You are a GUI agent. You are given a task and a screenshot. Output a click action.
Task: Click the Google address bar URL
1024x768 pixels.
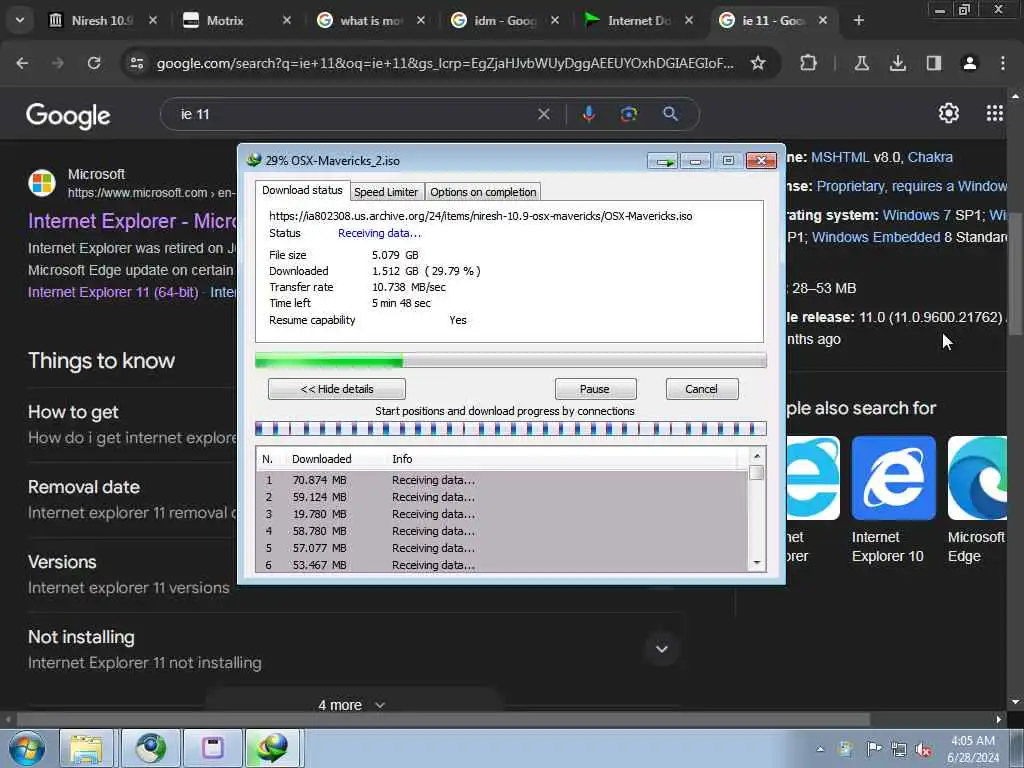(445, 63)
